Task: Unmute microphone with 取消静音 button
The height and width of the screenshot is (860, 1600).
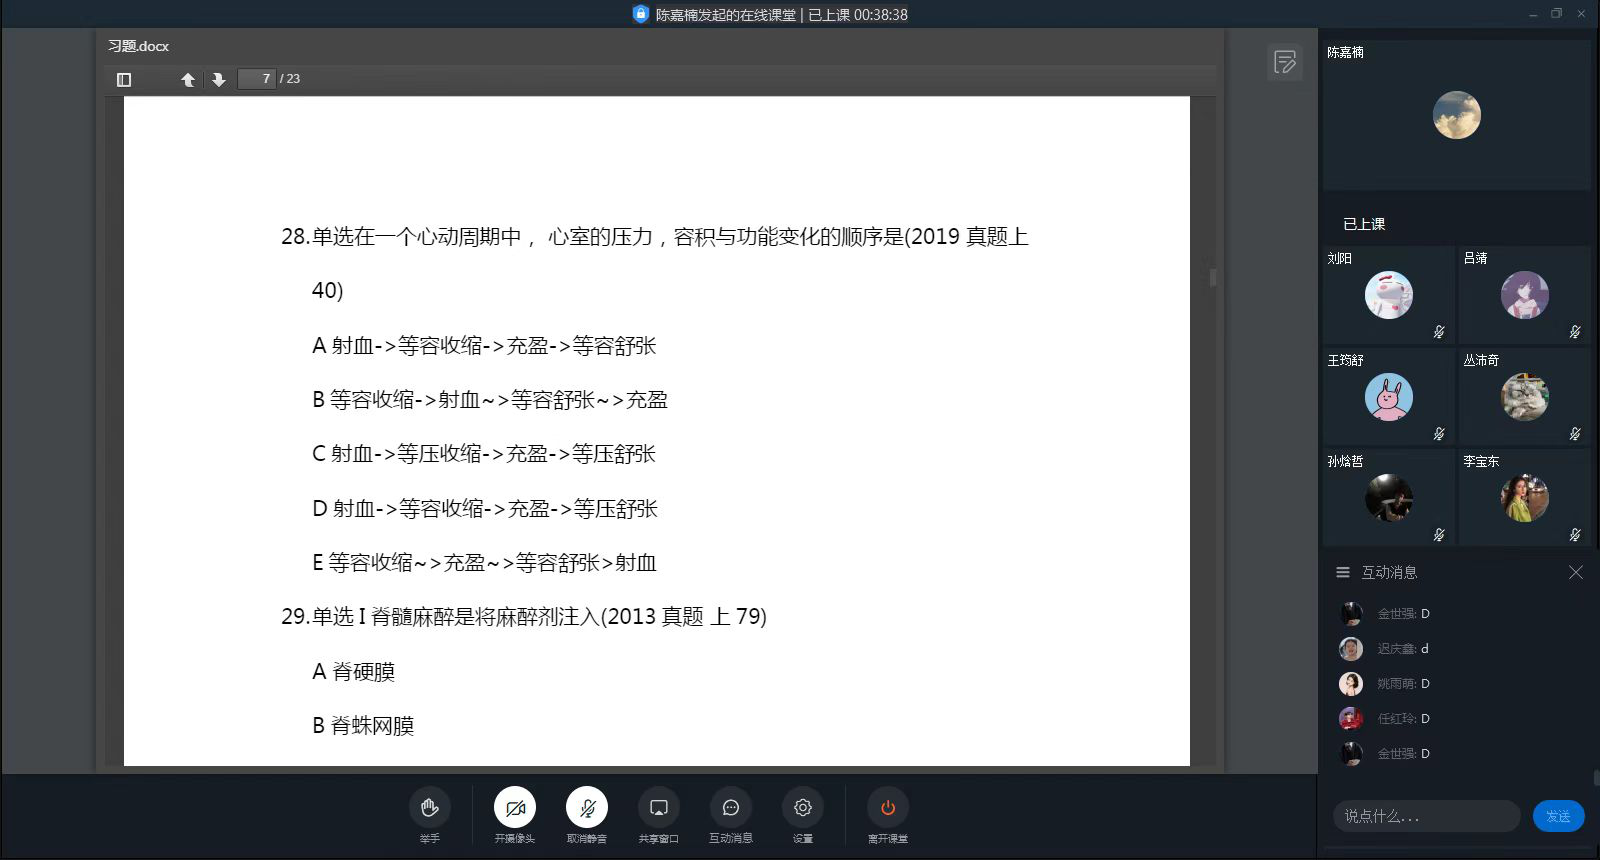Action: click(x=587, y=808)
